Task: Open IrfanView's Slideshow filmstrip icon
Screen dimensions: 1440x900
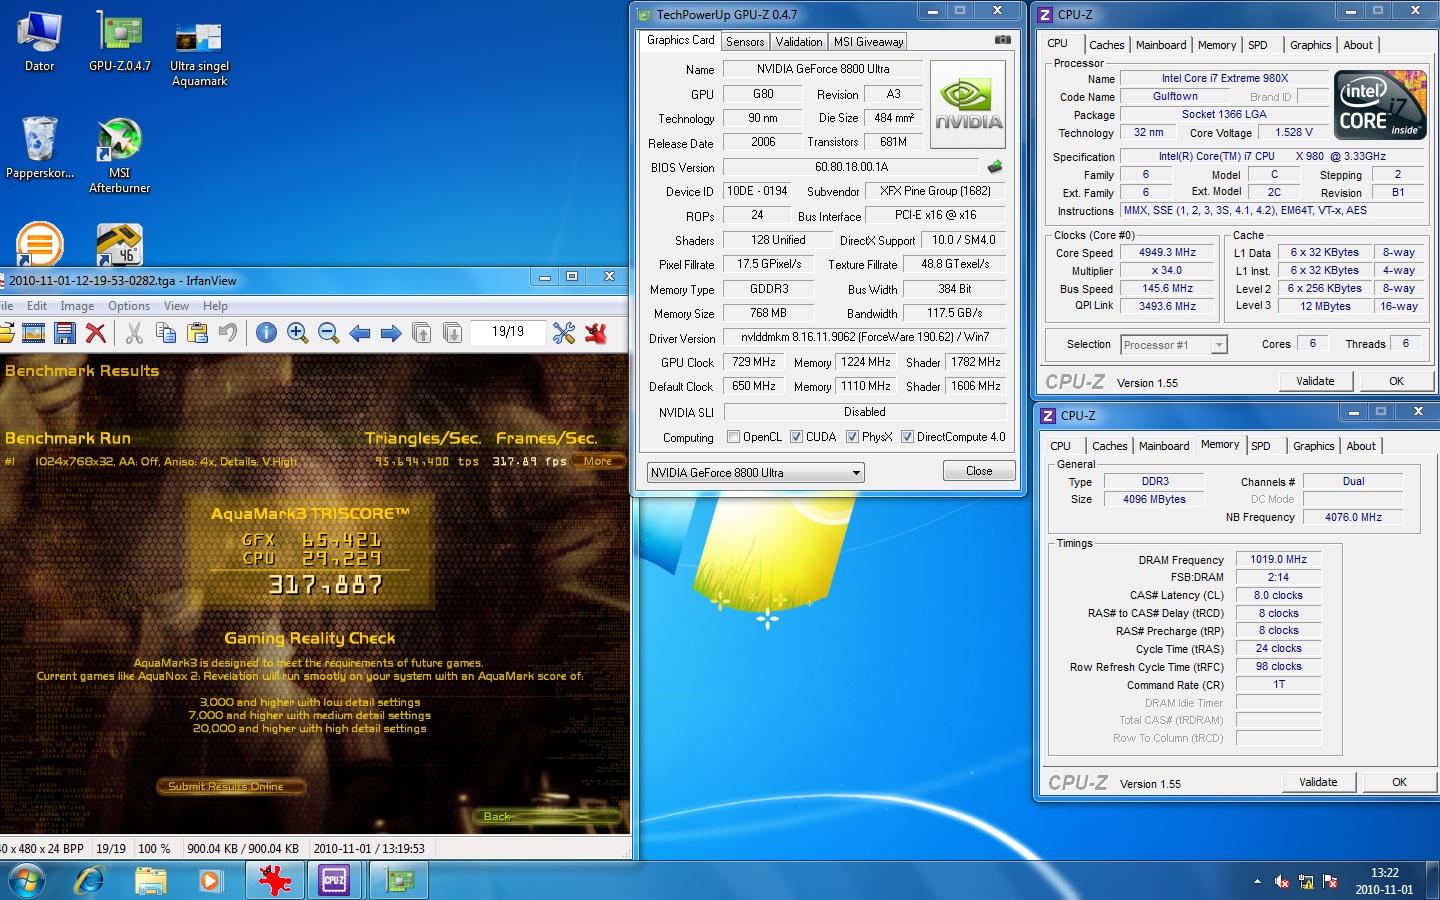Action: 34,333
